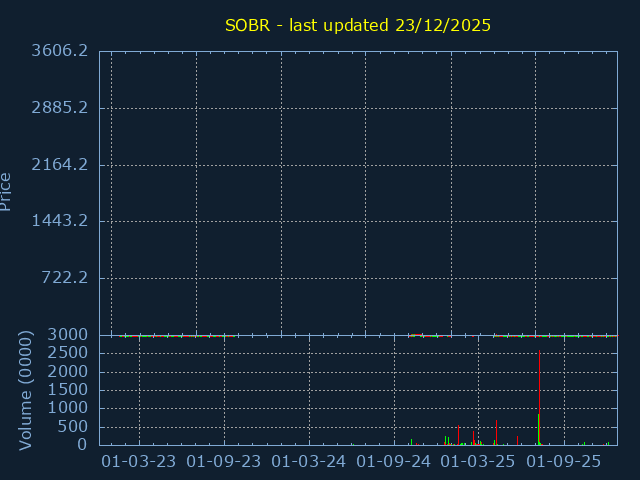Select the 01-03-24 date label
The width and height of the screenshot is (640, 480).
309,462
